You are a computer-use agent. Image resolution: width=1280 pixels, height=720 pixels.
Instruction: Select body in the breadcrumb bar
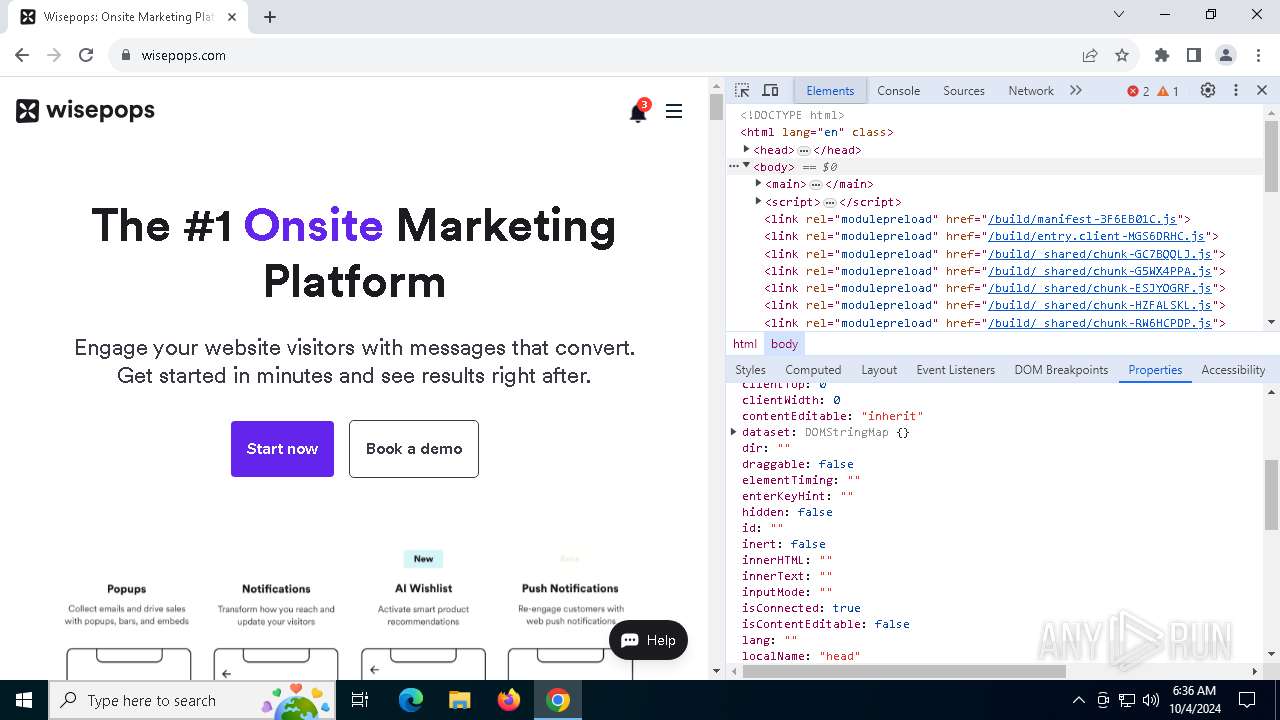784,344
